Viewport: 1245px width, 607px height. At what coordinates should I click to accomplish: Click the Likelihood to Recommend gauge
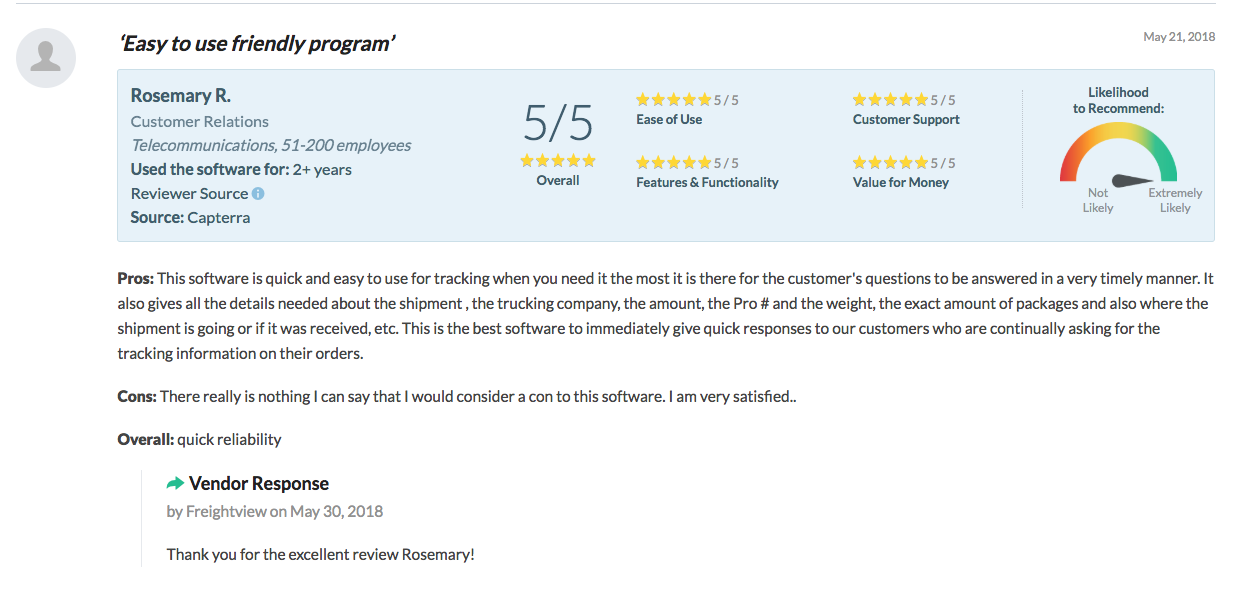click(x=1118, y=153)
